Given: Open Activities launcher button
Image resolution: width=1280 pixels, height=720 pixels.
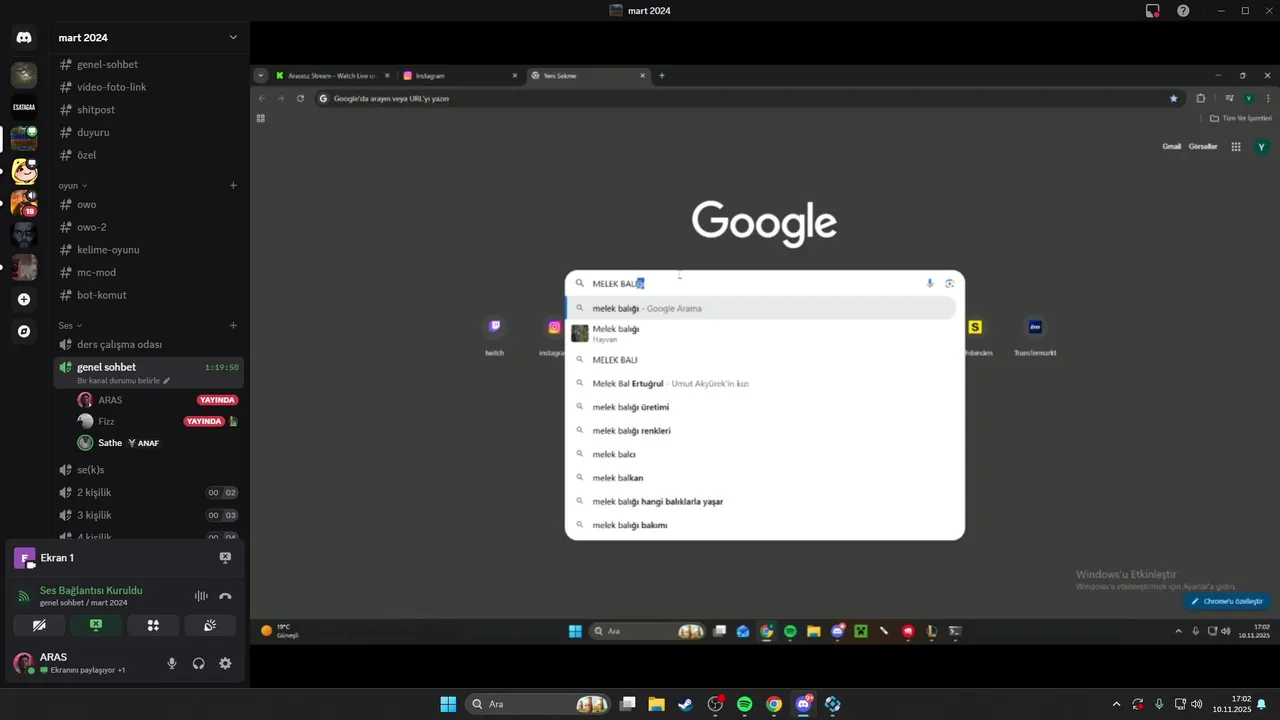Looking at the screenshot, I should (153, 625).
